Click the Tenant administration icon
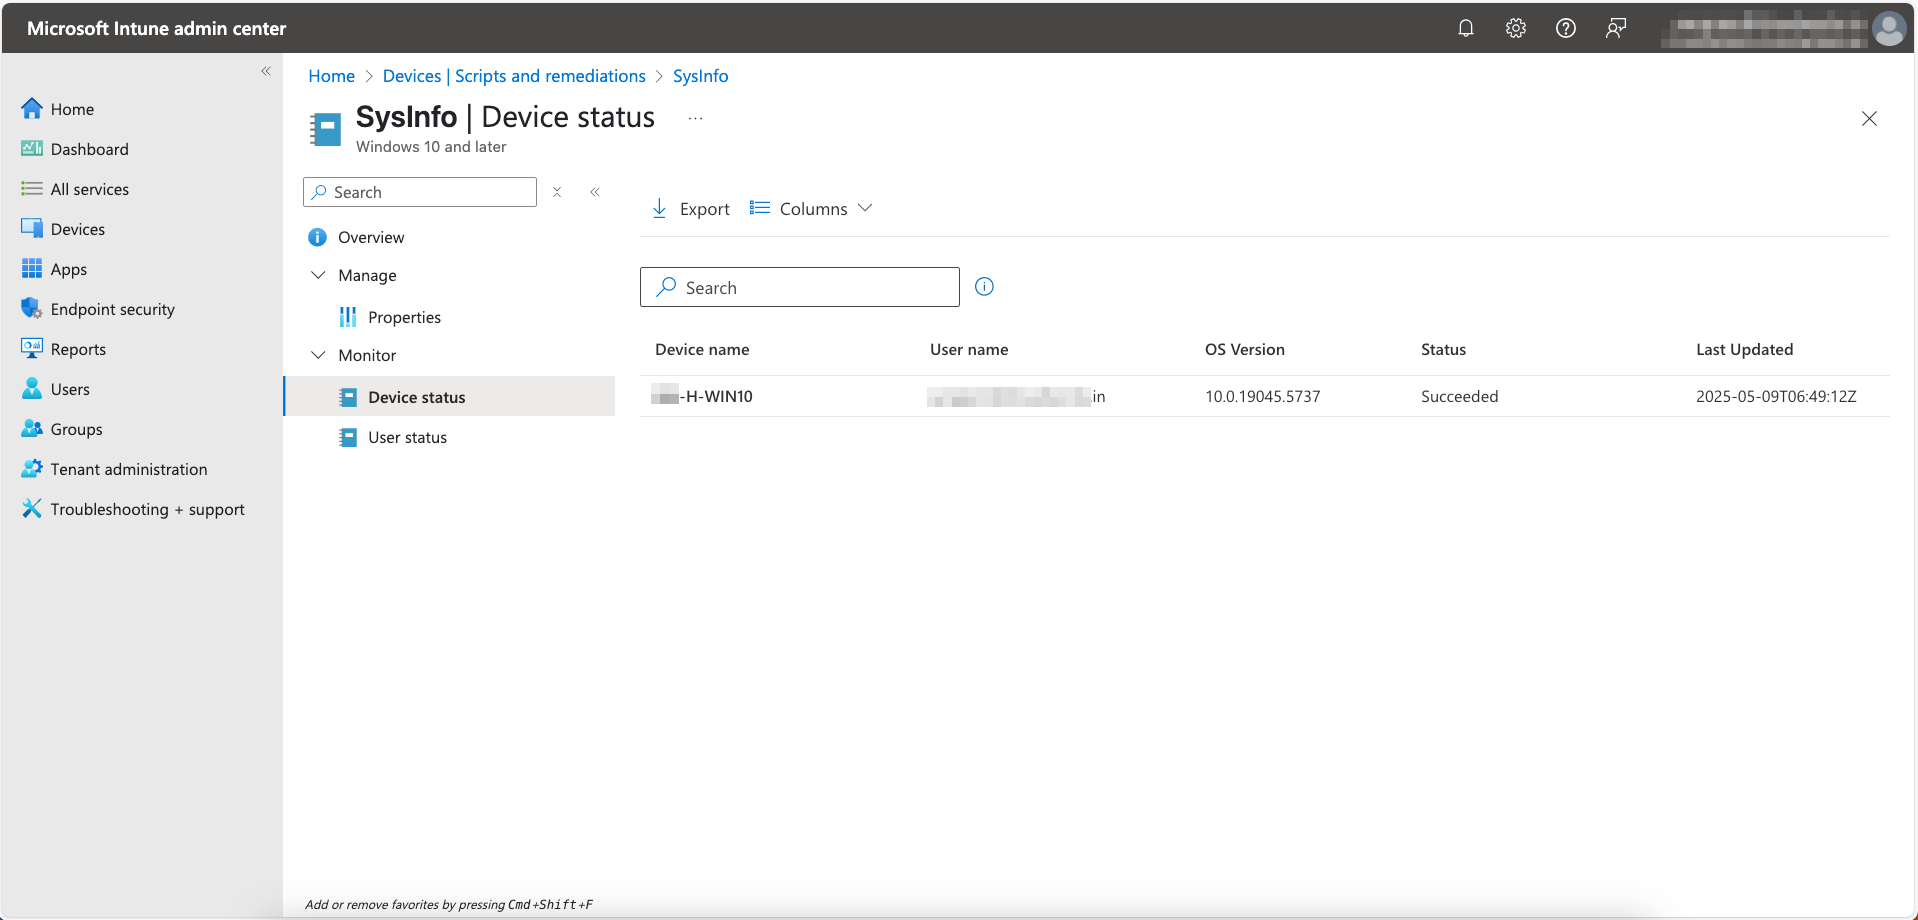Image resolution: width=1918 pixels, height=920 pixels. pos(32,468)
